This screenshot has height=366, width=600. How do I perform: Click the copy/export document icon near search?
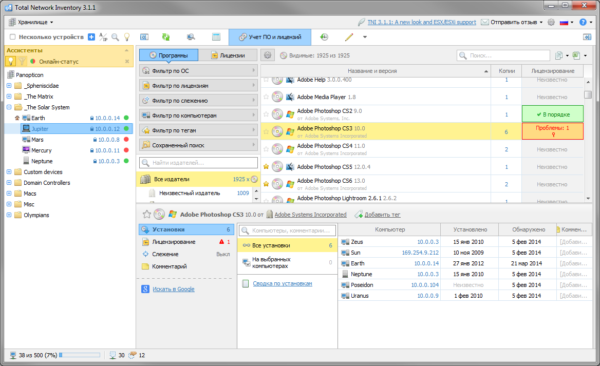(x=559, y=56)
